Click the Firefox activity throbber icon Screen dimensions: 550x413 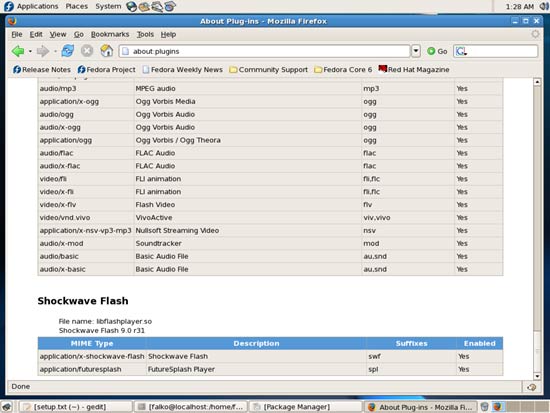tap(535, 34)
